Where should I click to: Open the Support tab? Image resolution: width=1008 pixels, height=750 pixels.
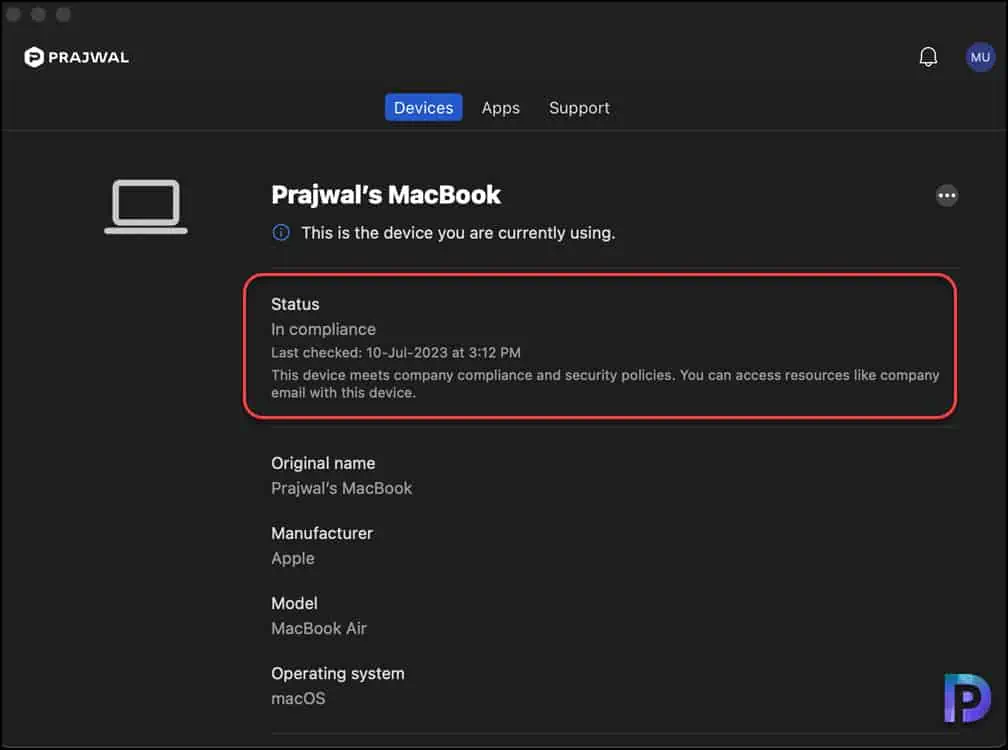pos(579,107)
